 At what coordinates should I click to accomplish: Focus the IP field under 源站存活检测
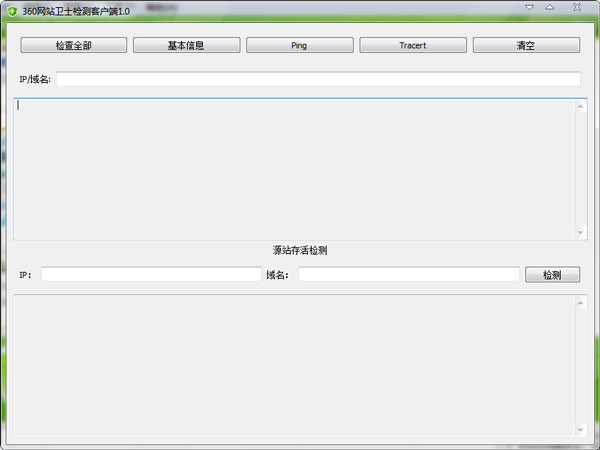tap(151, 274)
